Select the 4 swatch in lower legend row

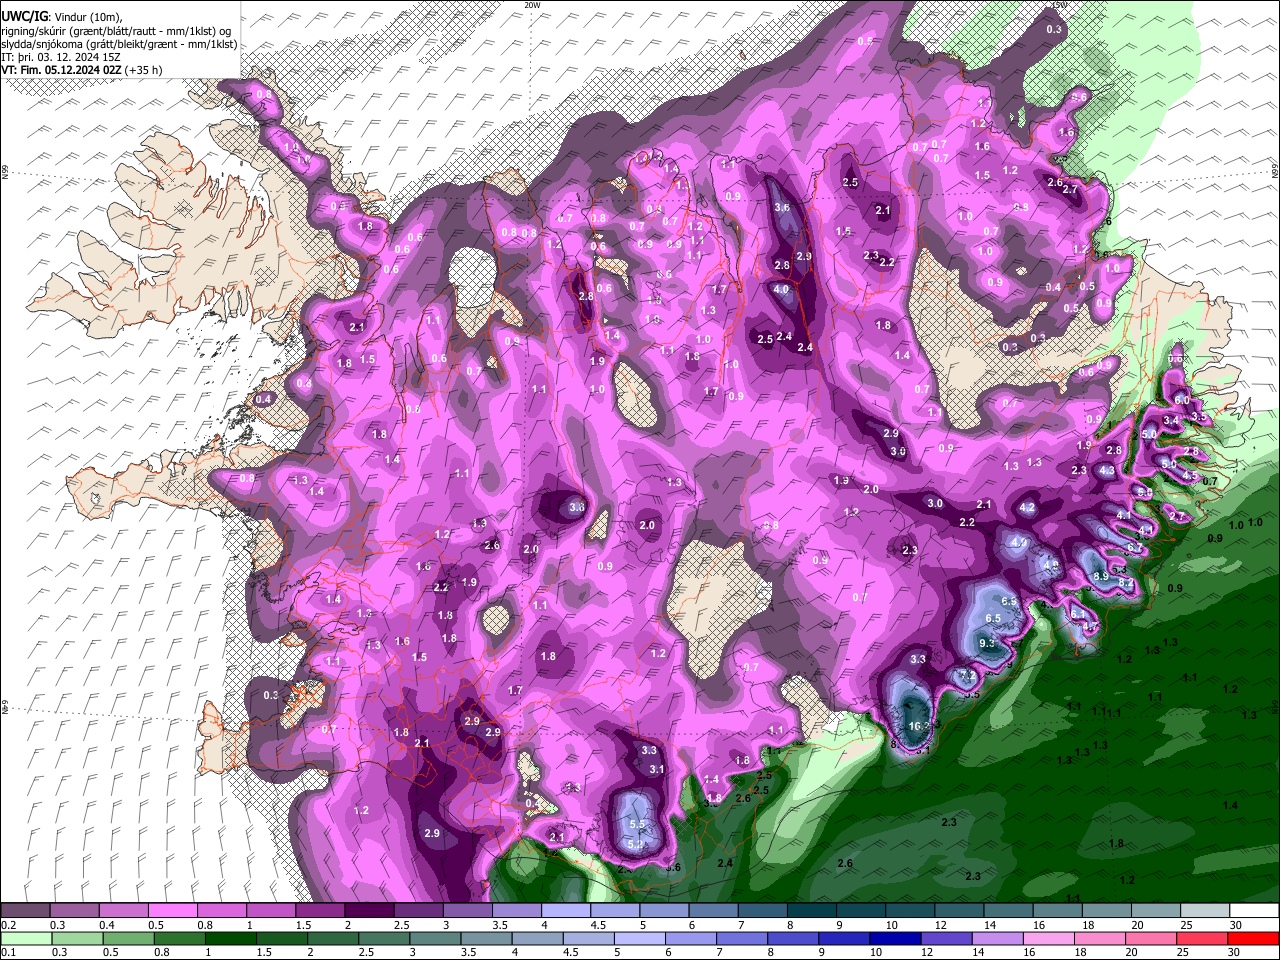click(x=537, y=938)
